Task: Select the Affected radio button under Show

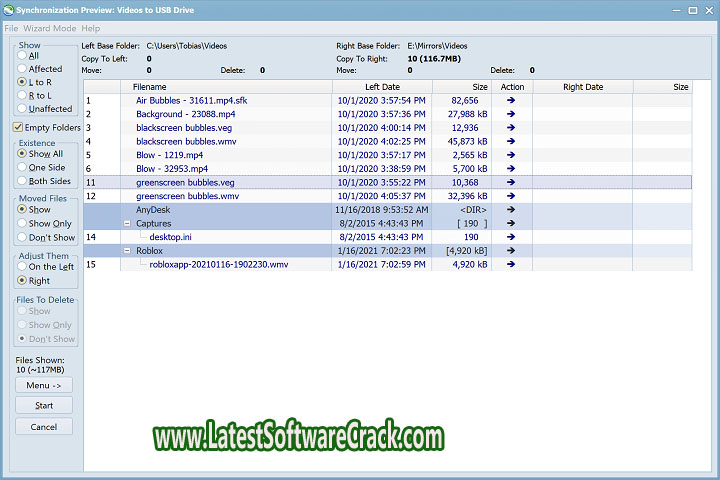Action: (x=23, y=69)
